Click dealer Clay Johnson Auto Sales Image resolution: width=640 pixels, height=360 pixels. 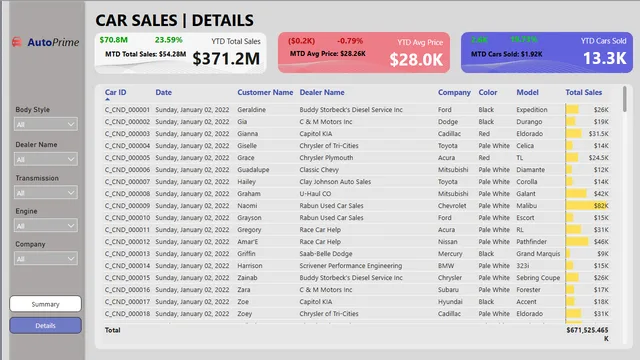(335, 182)
